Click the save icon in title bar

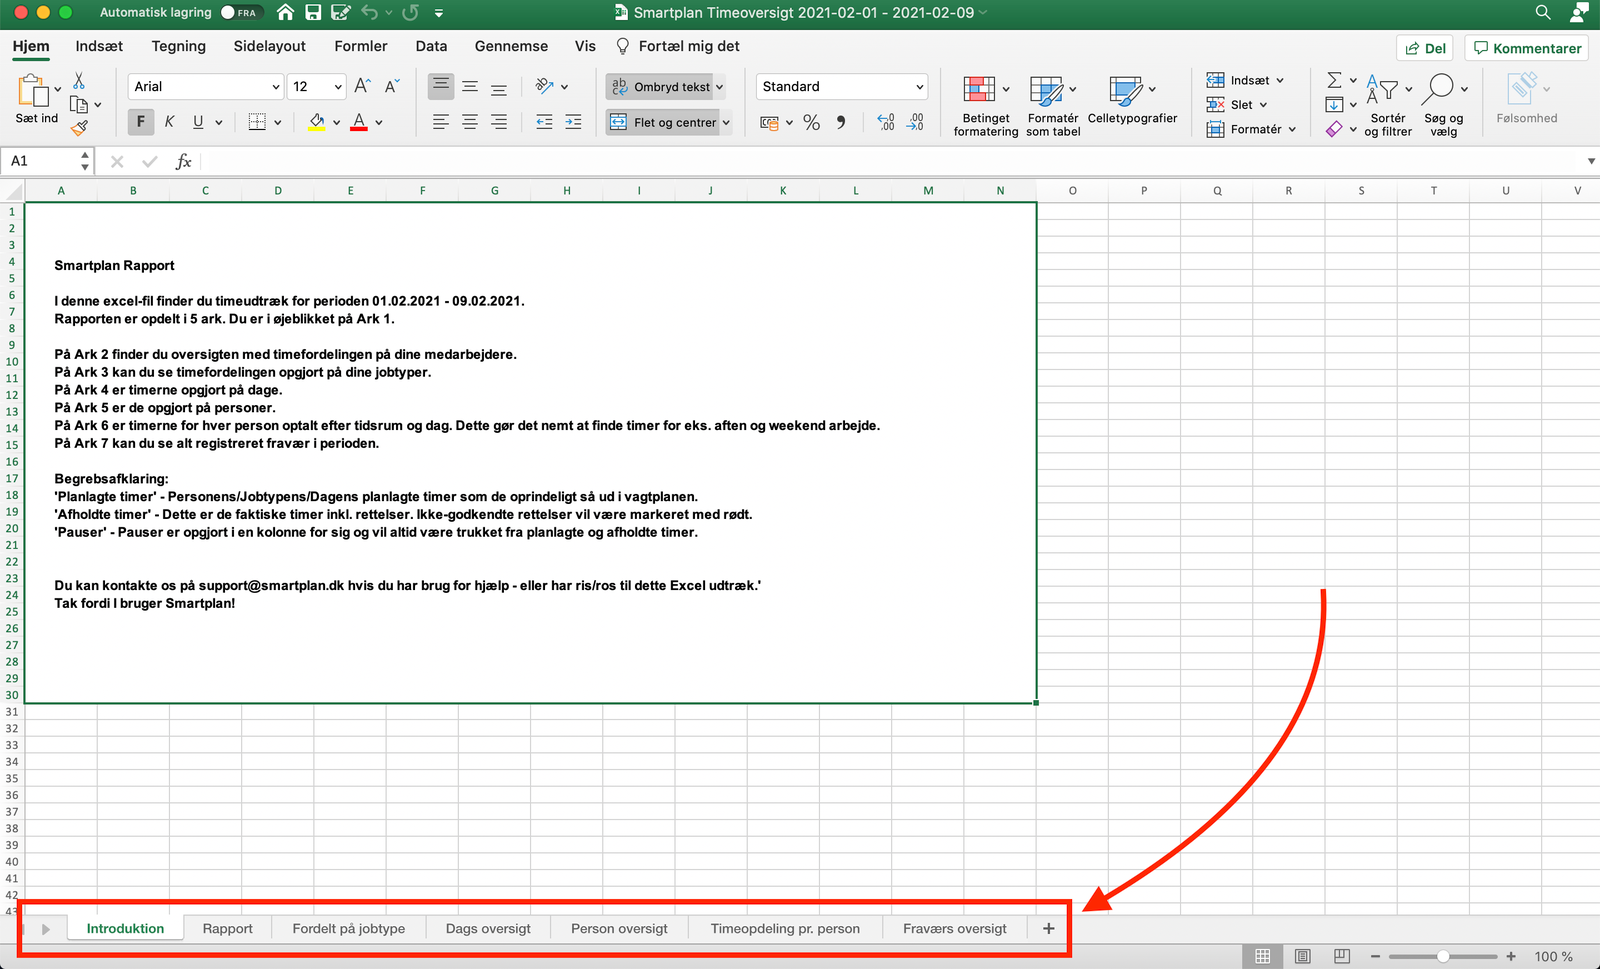(x=313, y=13)
